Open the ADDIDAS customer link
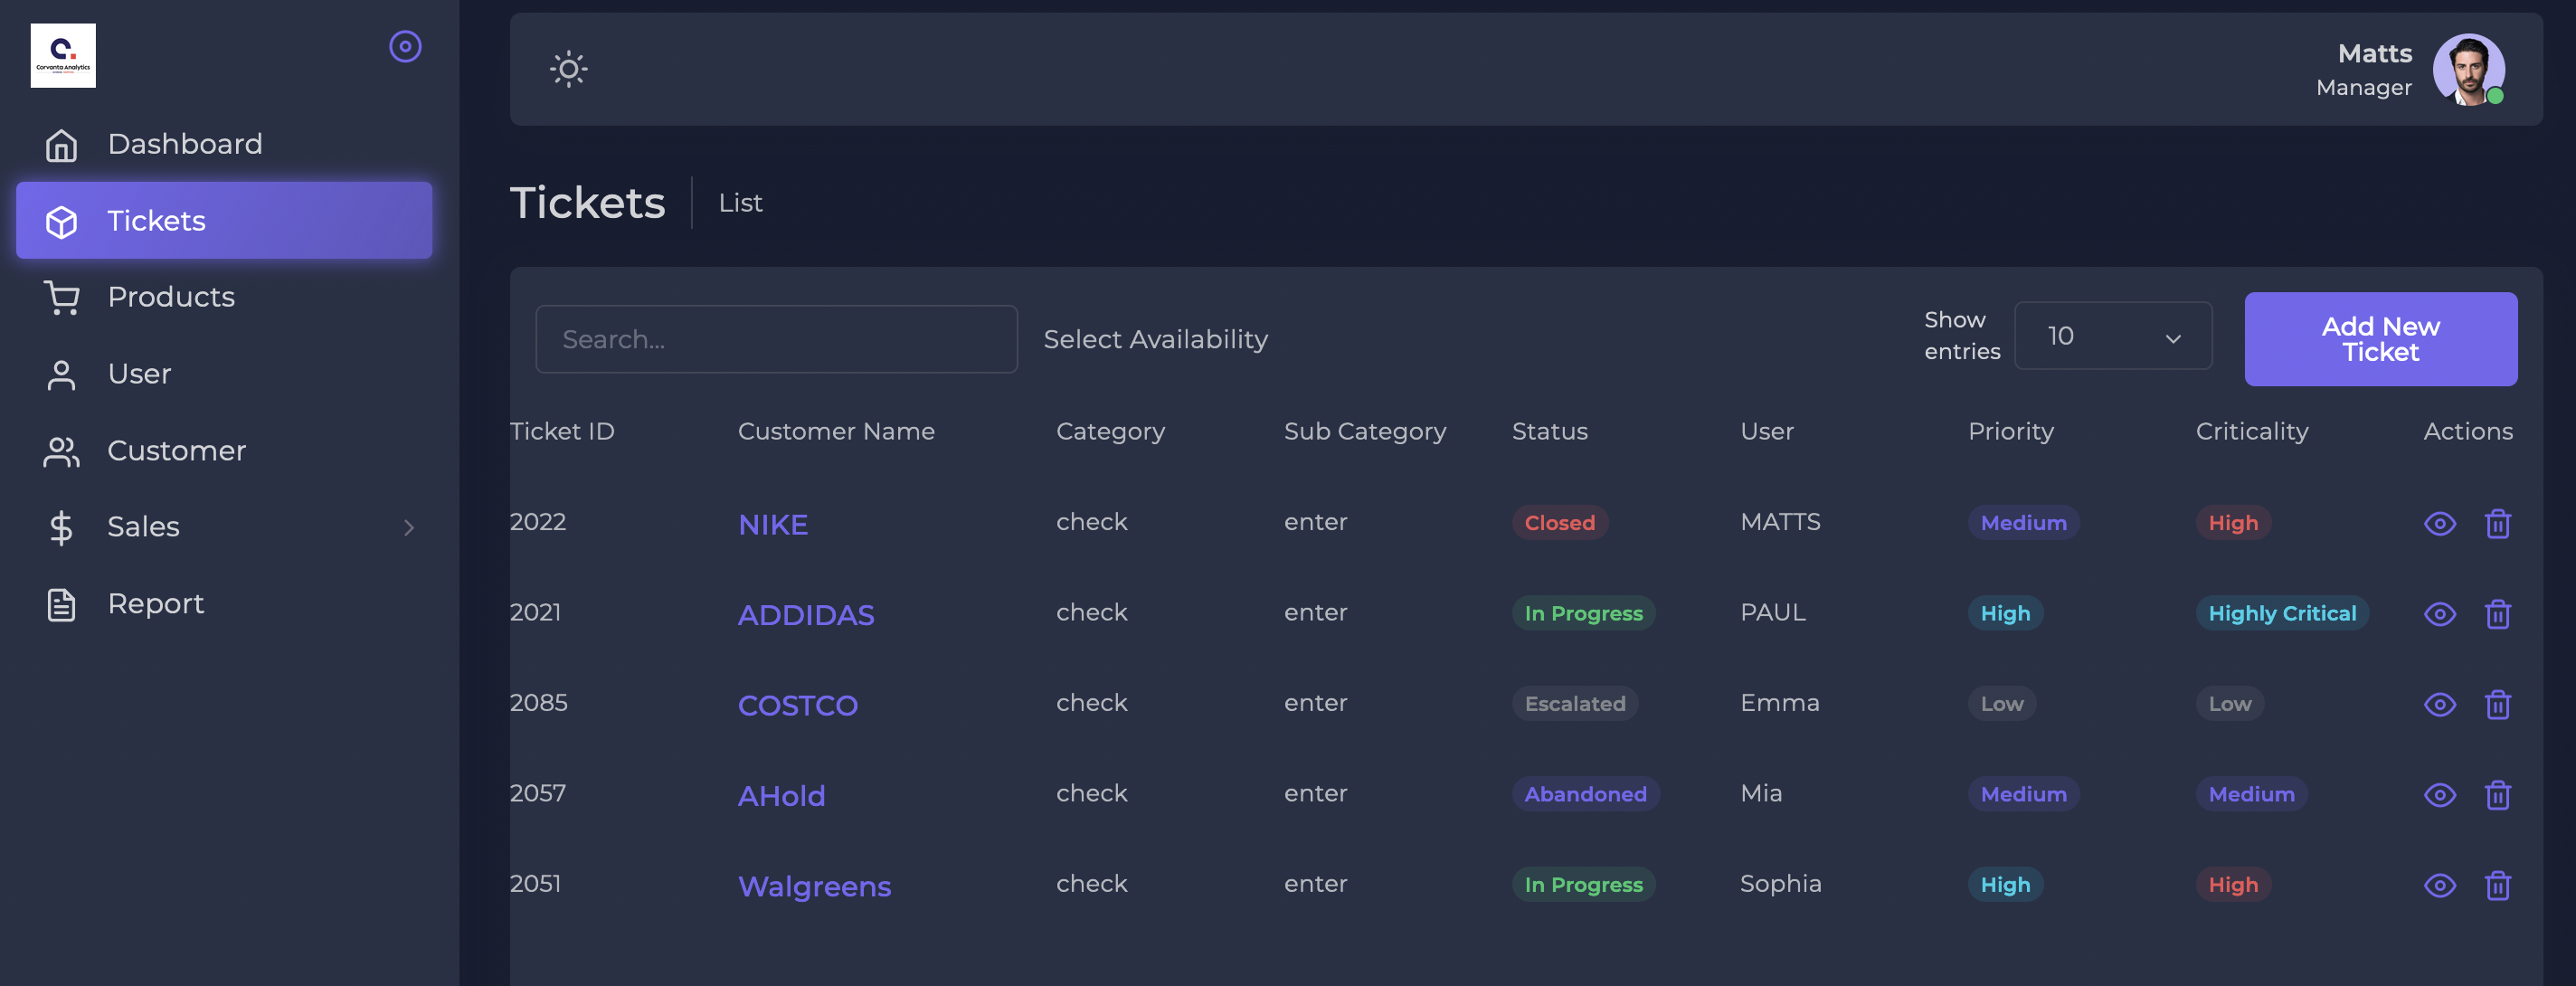The image size is (2576, 986). (806, 614)
